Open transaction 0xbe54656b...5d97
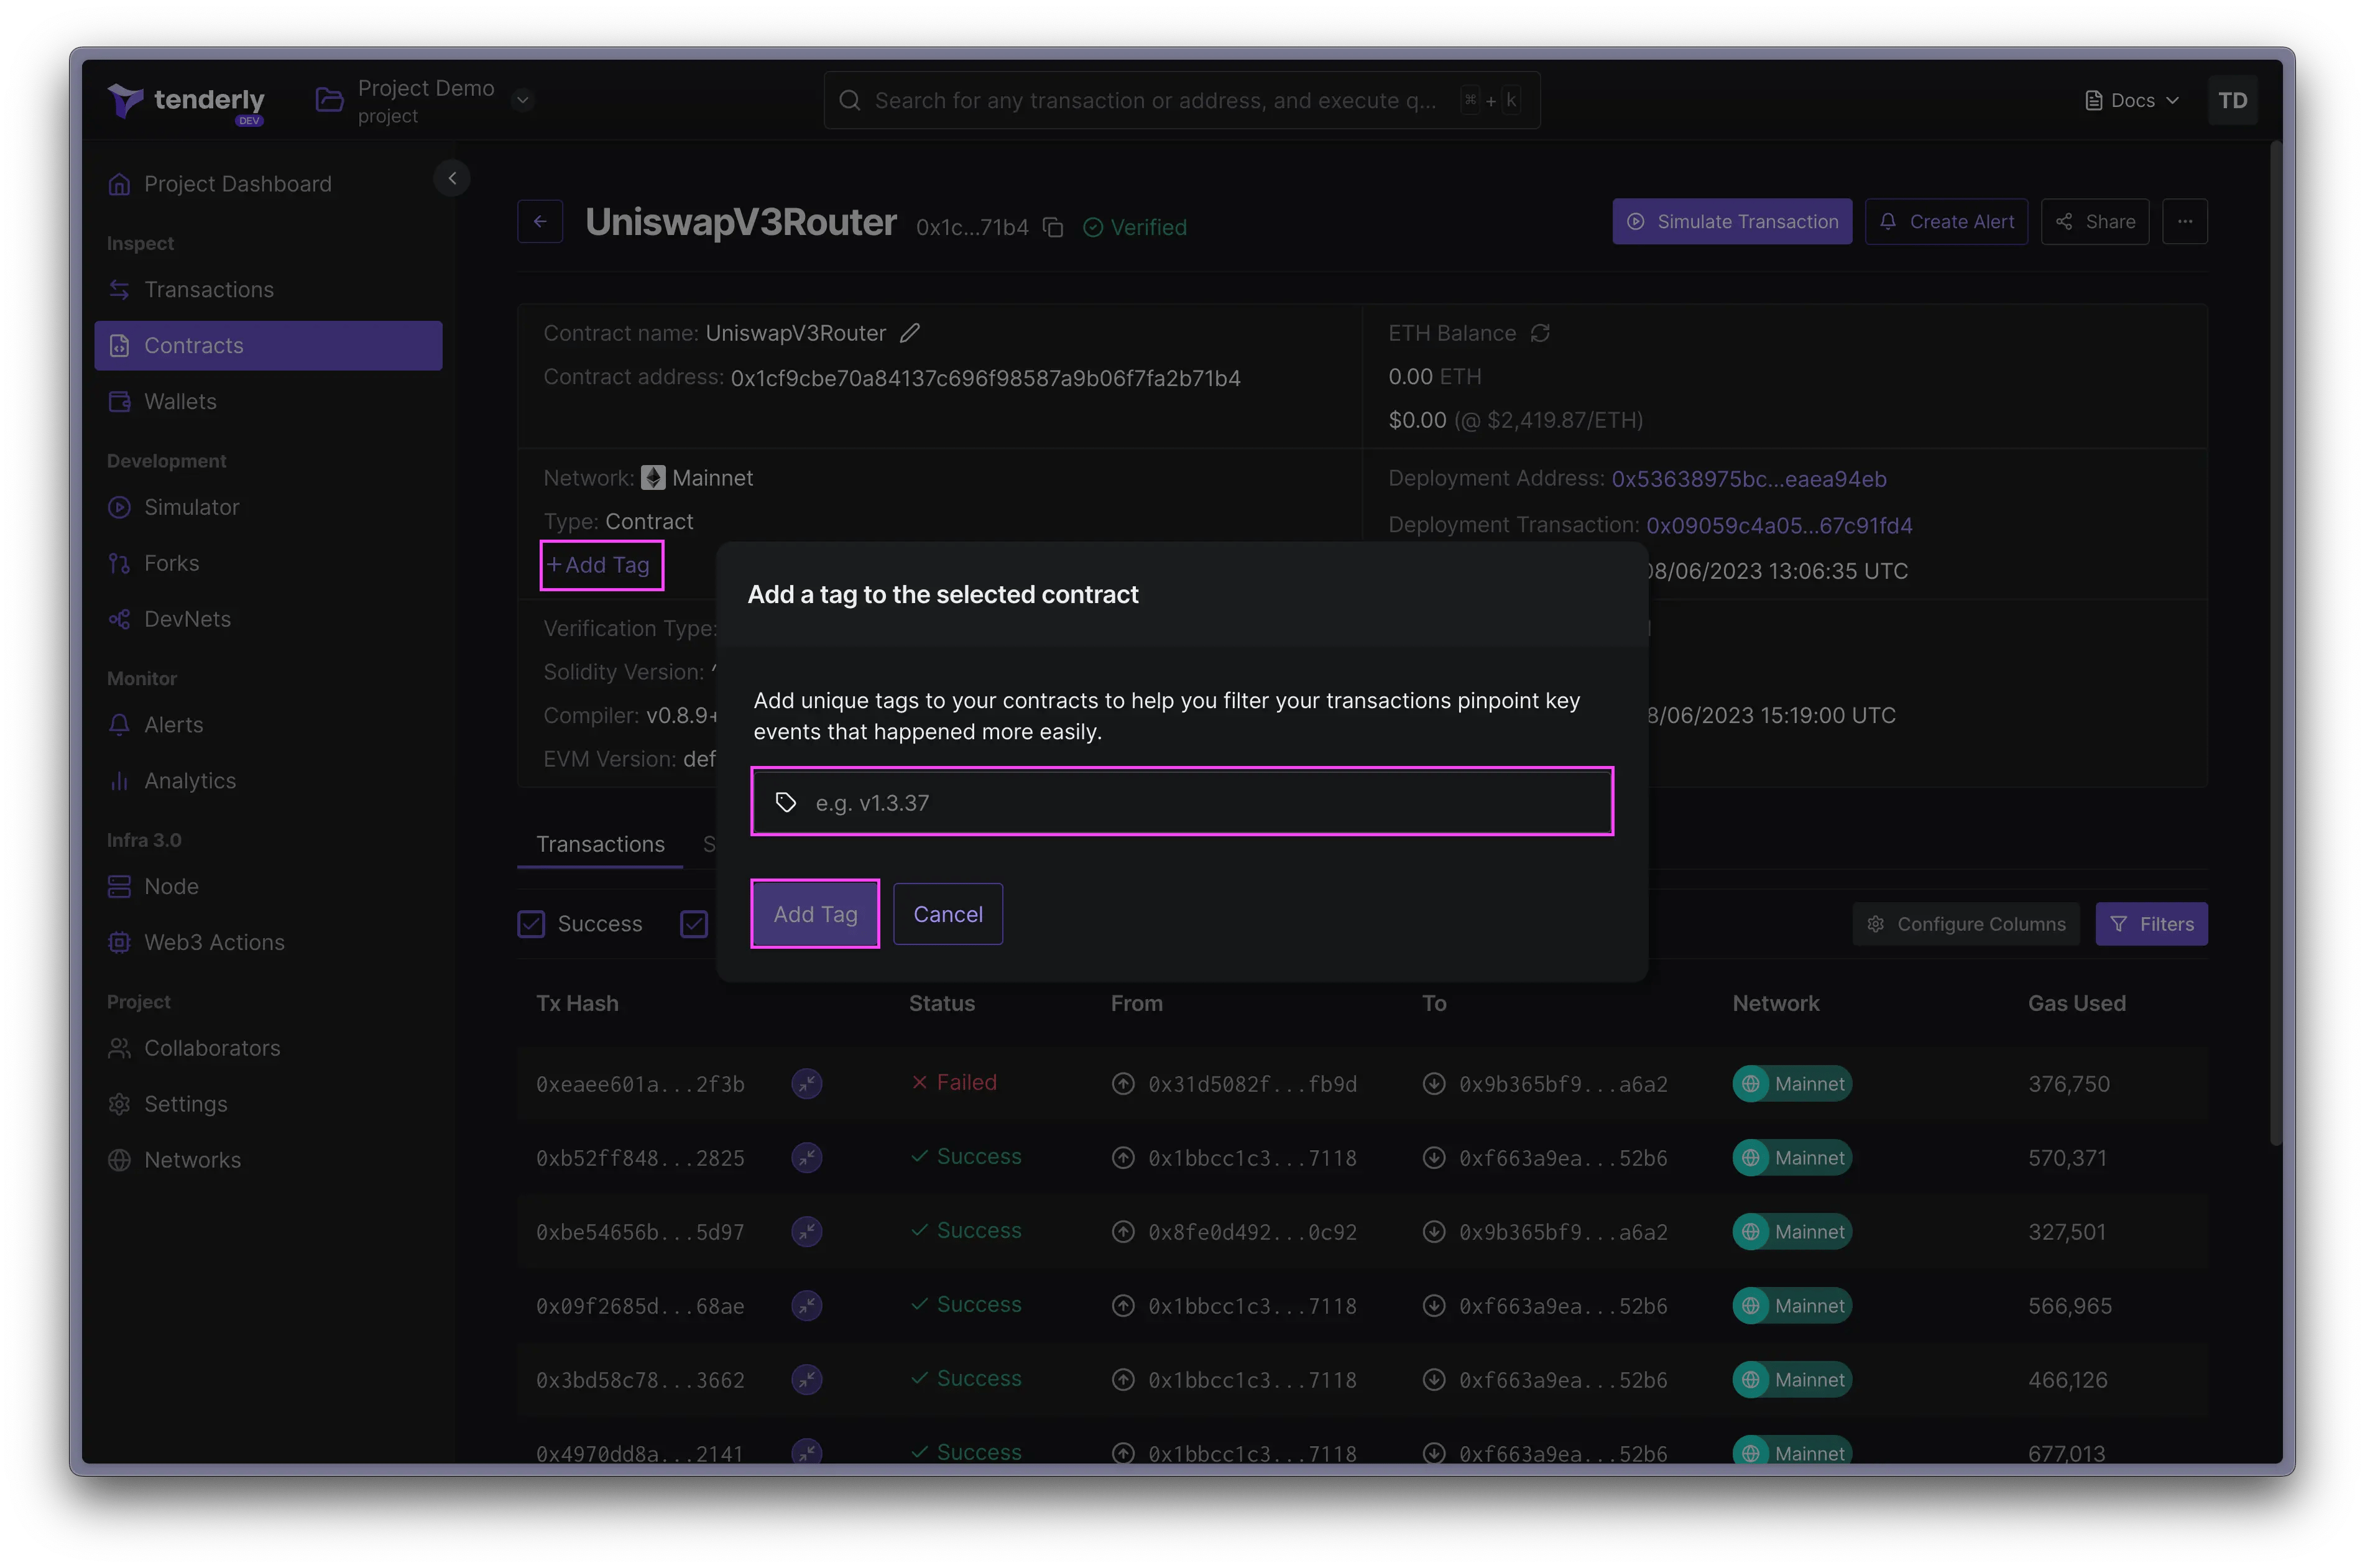2365x1568 pixels. coord(640,1233)
